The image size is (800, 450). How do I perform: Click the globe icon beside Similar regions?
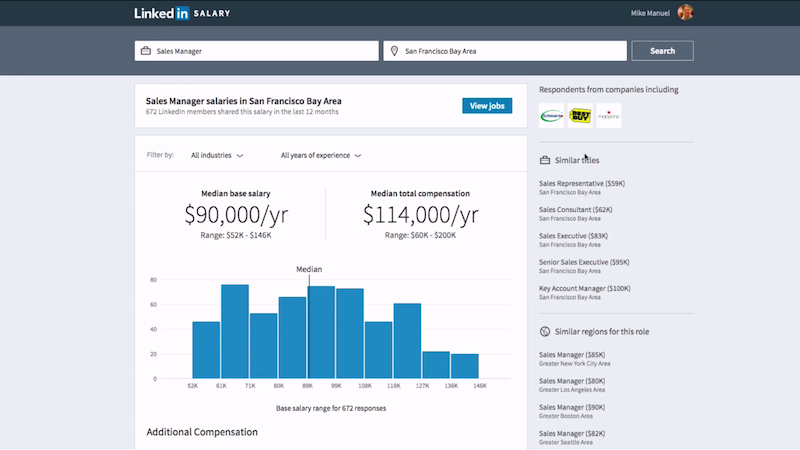(545, 332)
